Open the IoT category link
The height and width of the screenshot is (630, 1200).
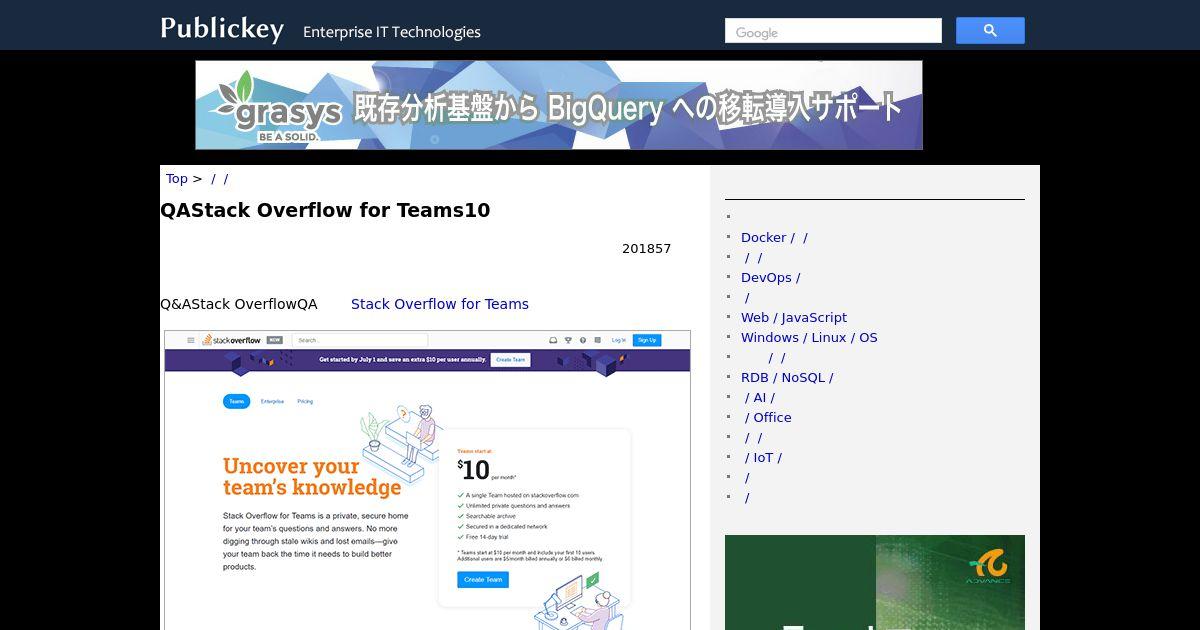pos(762,457)
